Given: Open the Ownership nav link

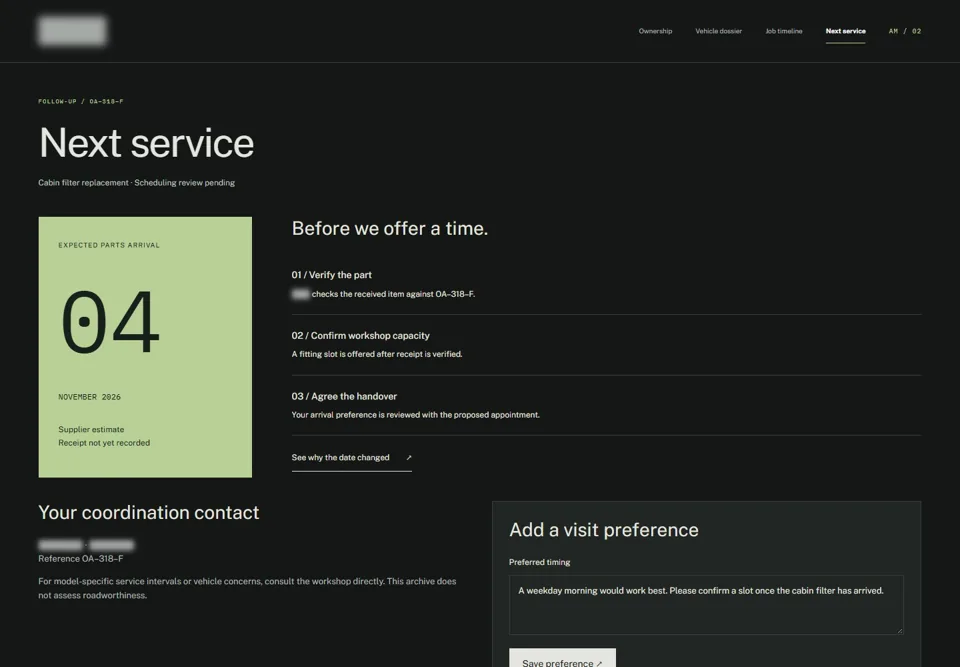Looking at the screenshot, I should click(x=655, y=31).
